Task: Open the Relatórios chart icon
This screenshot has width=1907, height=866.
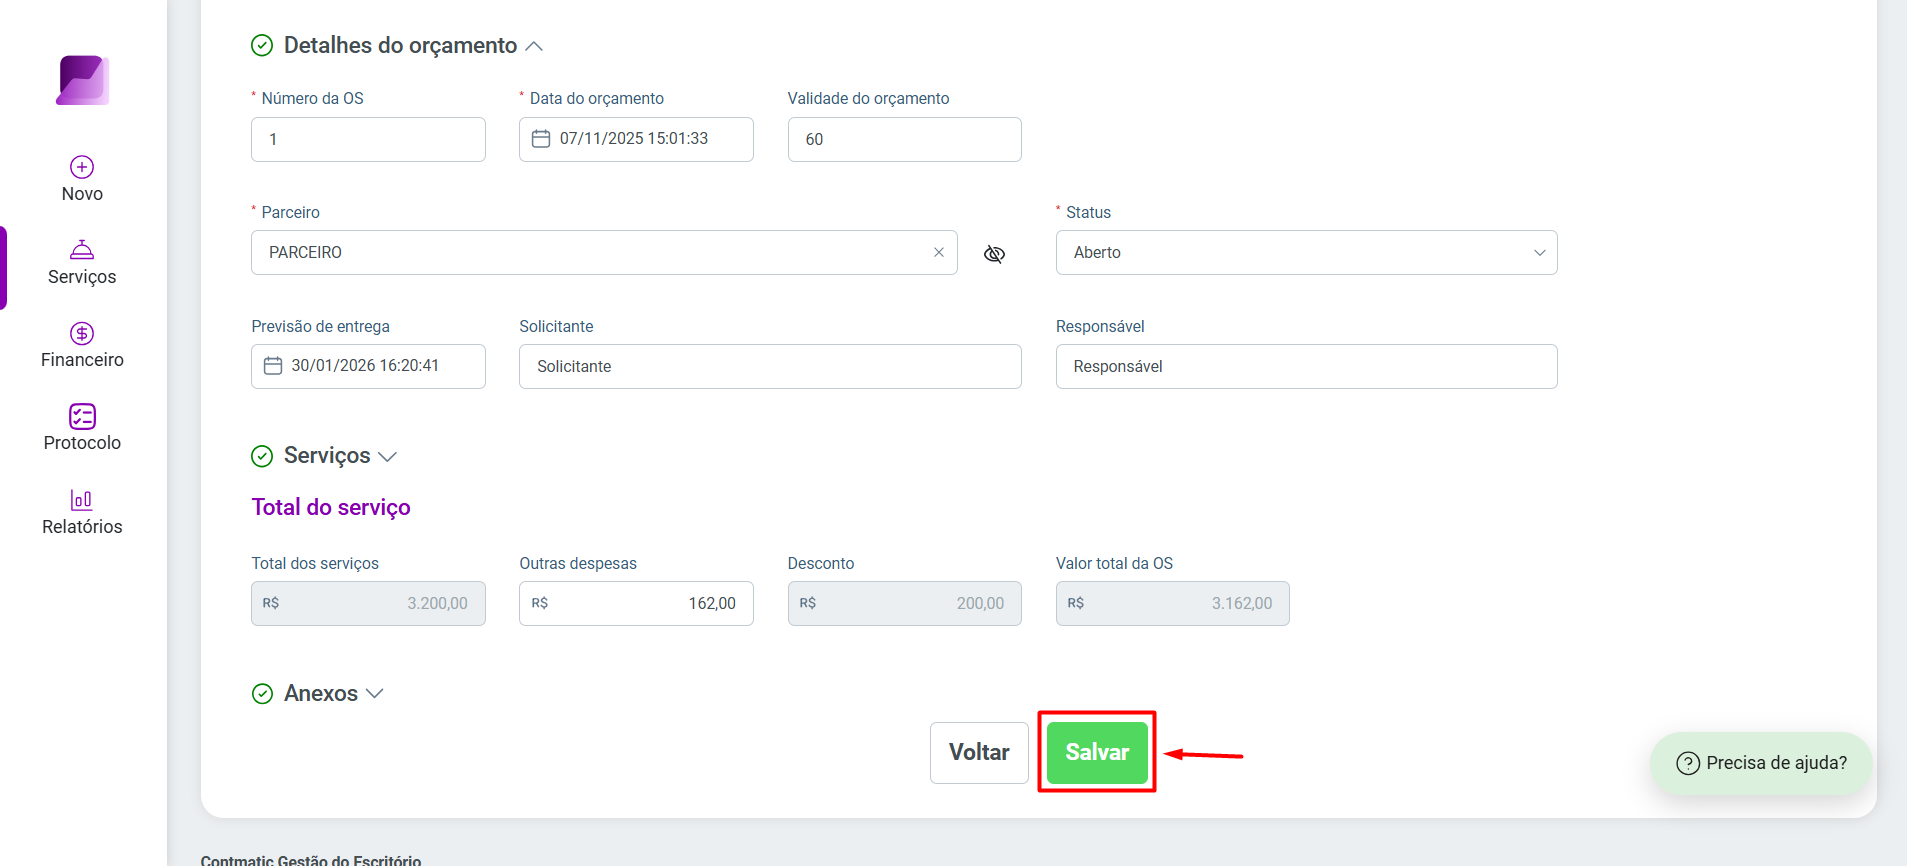Action: click(x=82, y=499)
